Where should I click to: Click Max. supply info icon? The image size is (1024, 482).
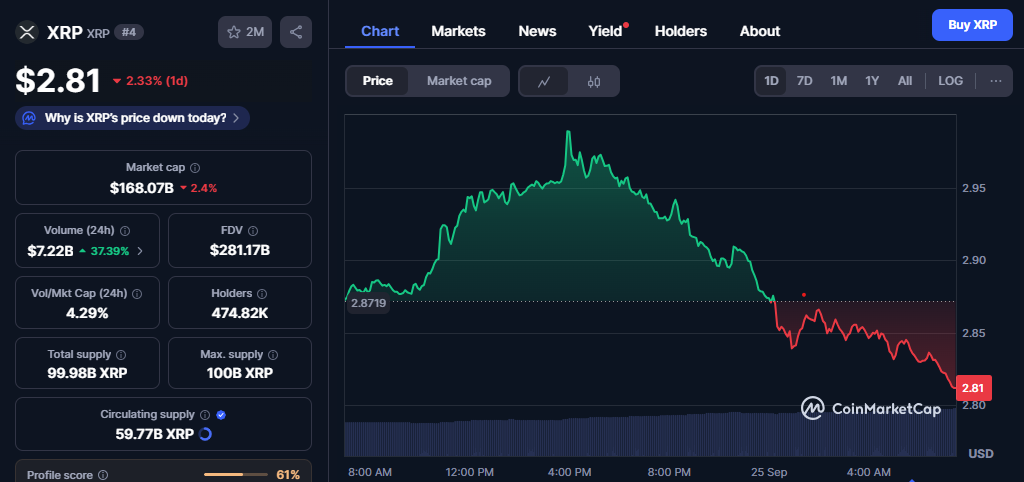point(273,355)
